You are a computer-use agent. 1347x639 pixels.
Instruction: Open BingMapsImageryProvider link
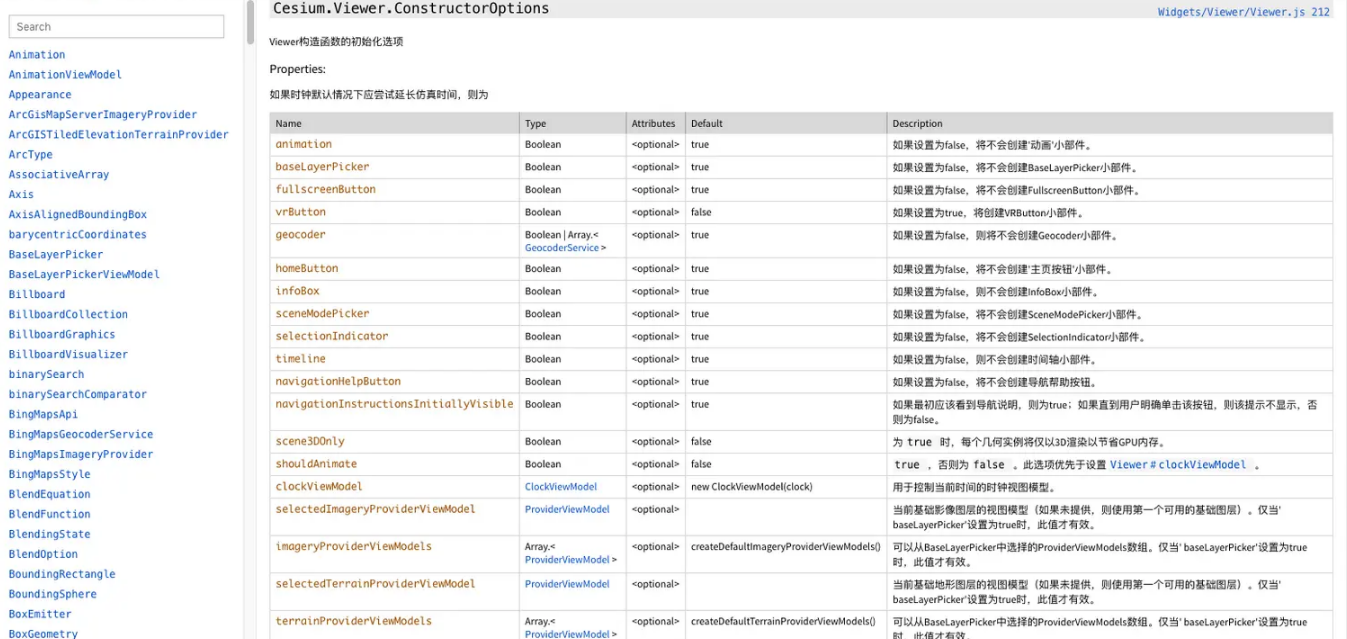pyautogui.click(x=81, y=455)
